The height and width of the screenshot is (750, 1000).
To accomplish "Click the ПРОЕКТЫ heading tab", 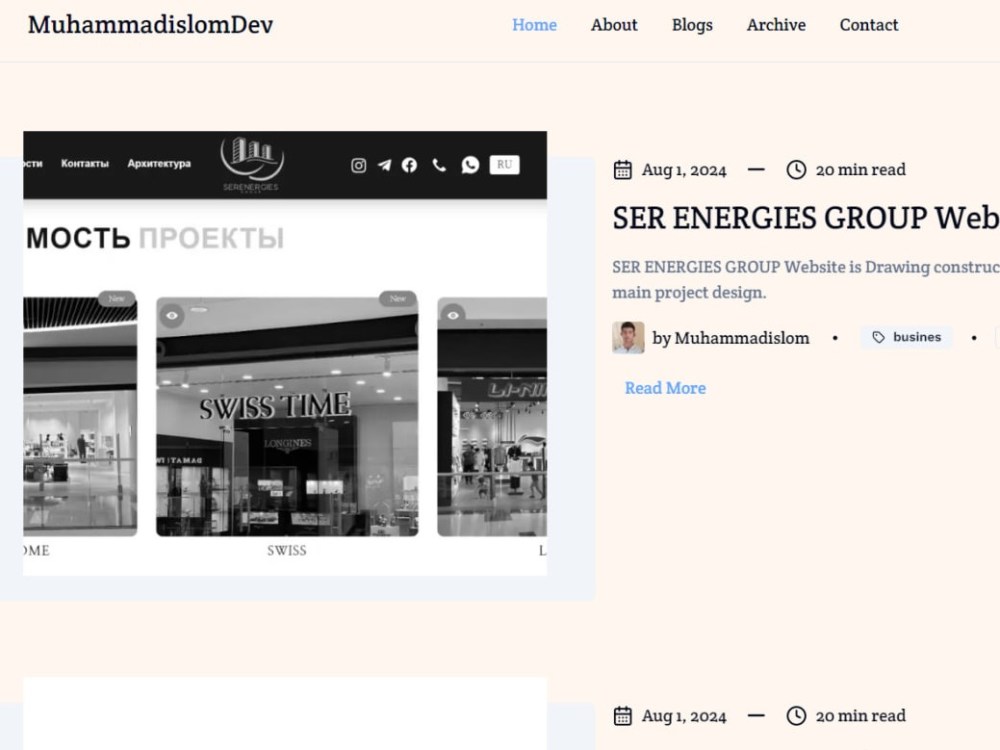I will tap(211, 238).
